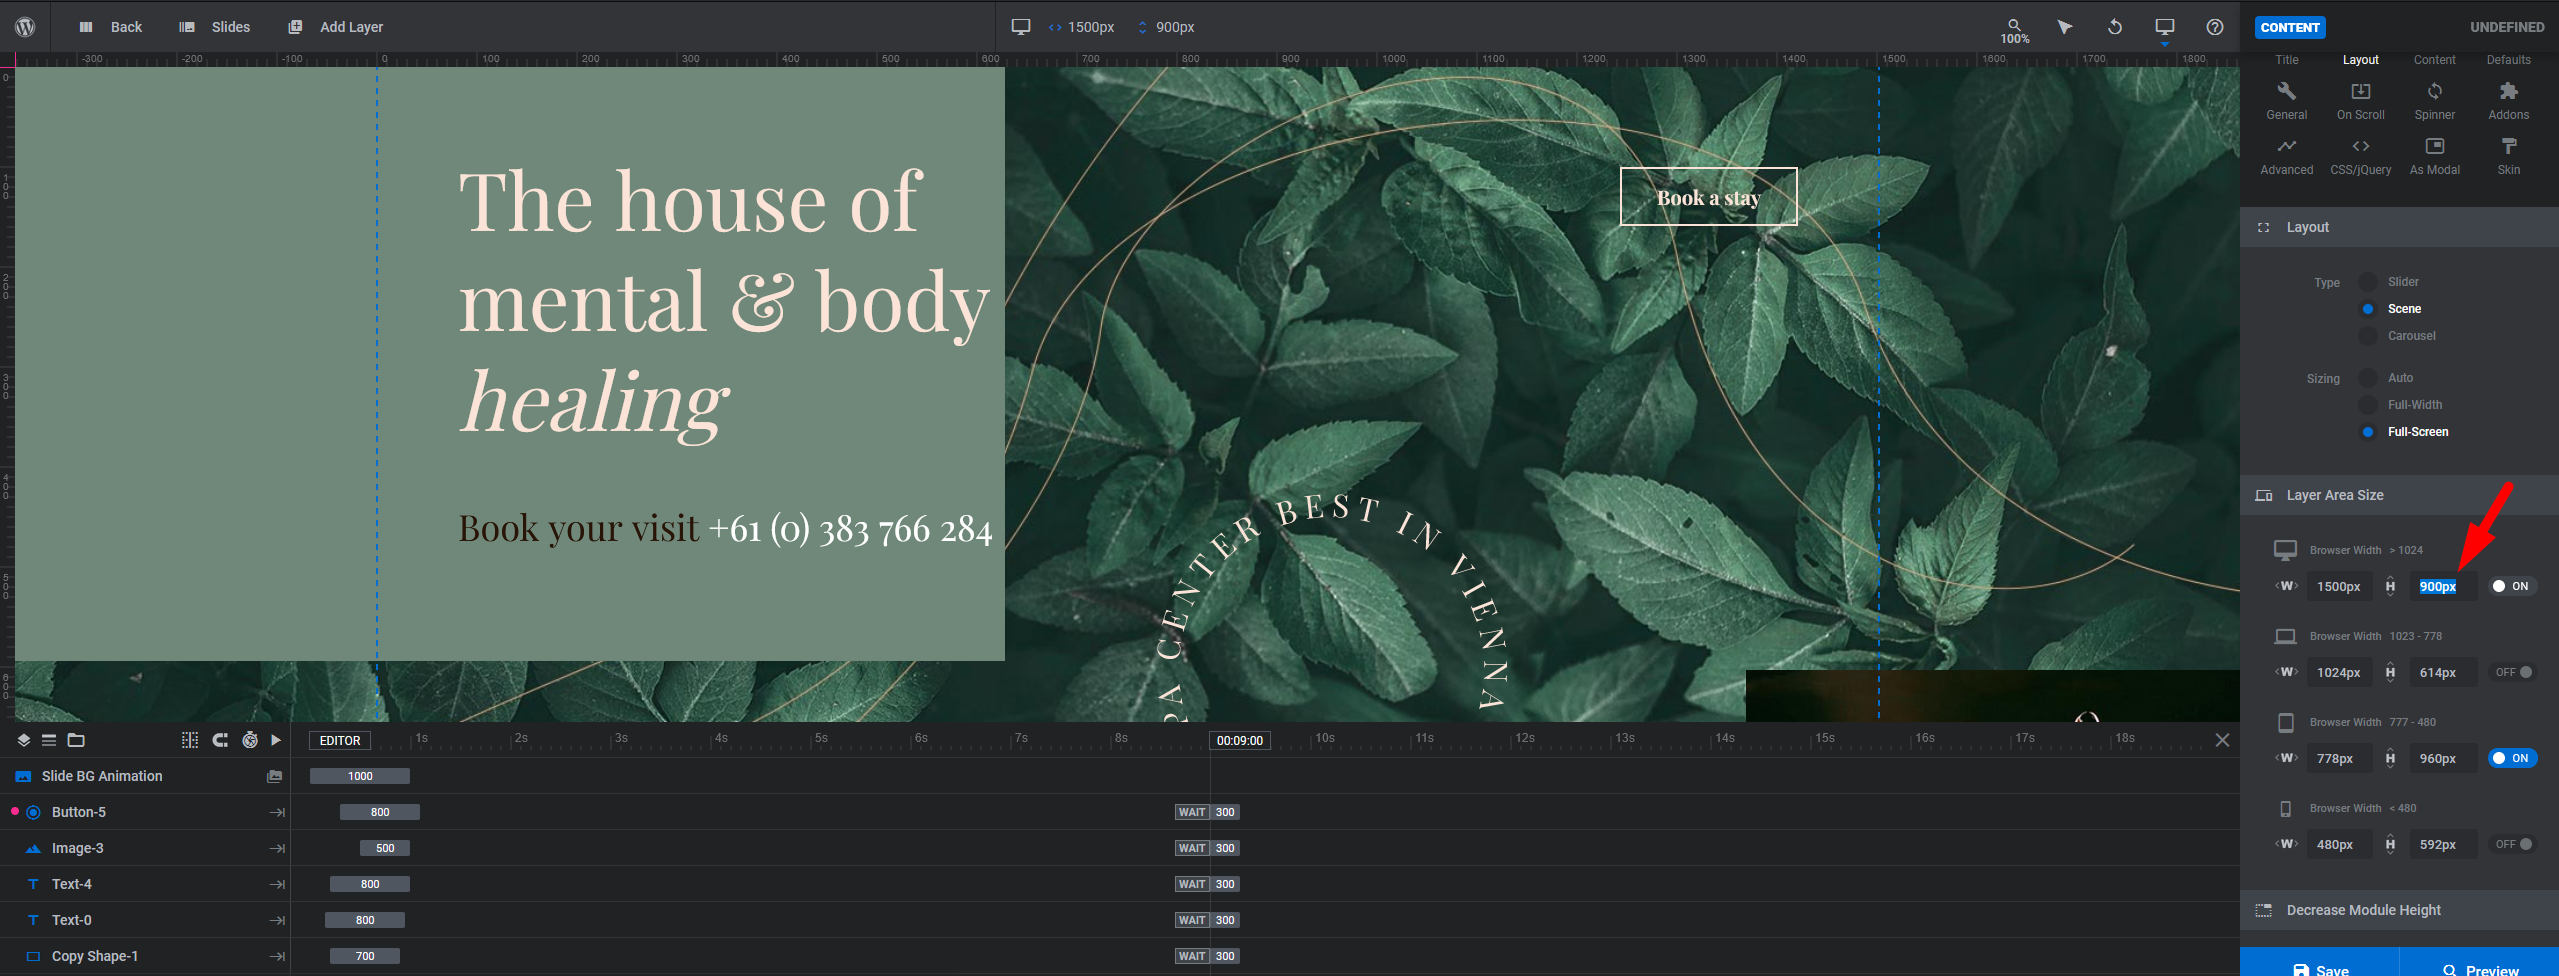This screenshot has height=976, width=2559.
Task: Select Auto sizing radio
Action: click(2368, 378)
